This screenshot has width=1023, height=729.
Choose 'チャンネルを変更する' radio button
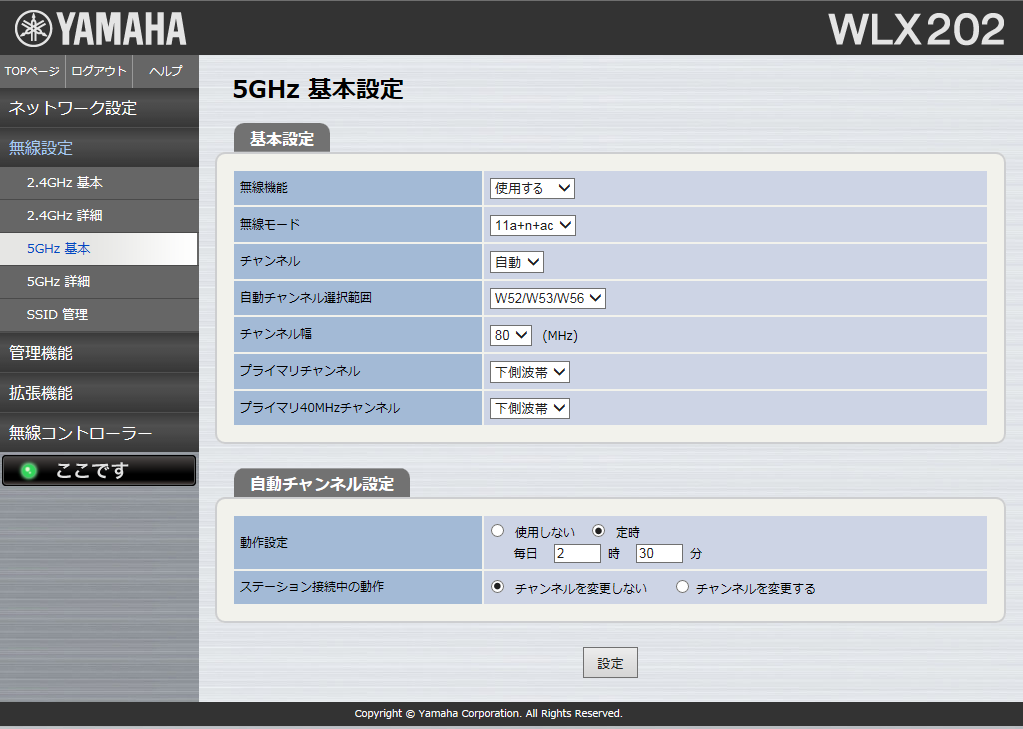tap(683, 587)
